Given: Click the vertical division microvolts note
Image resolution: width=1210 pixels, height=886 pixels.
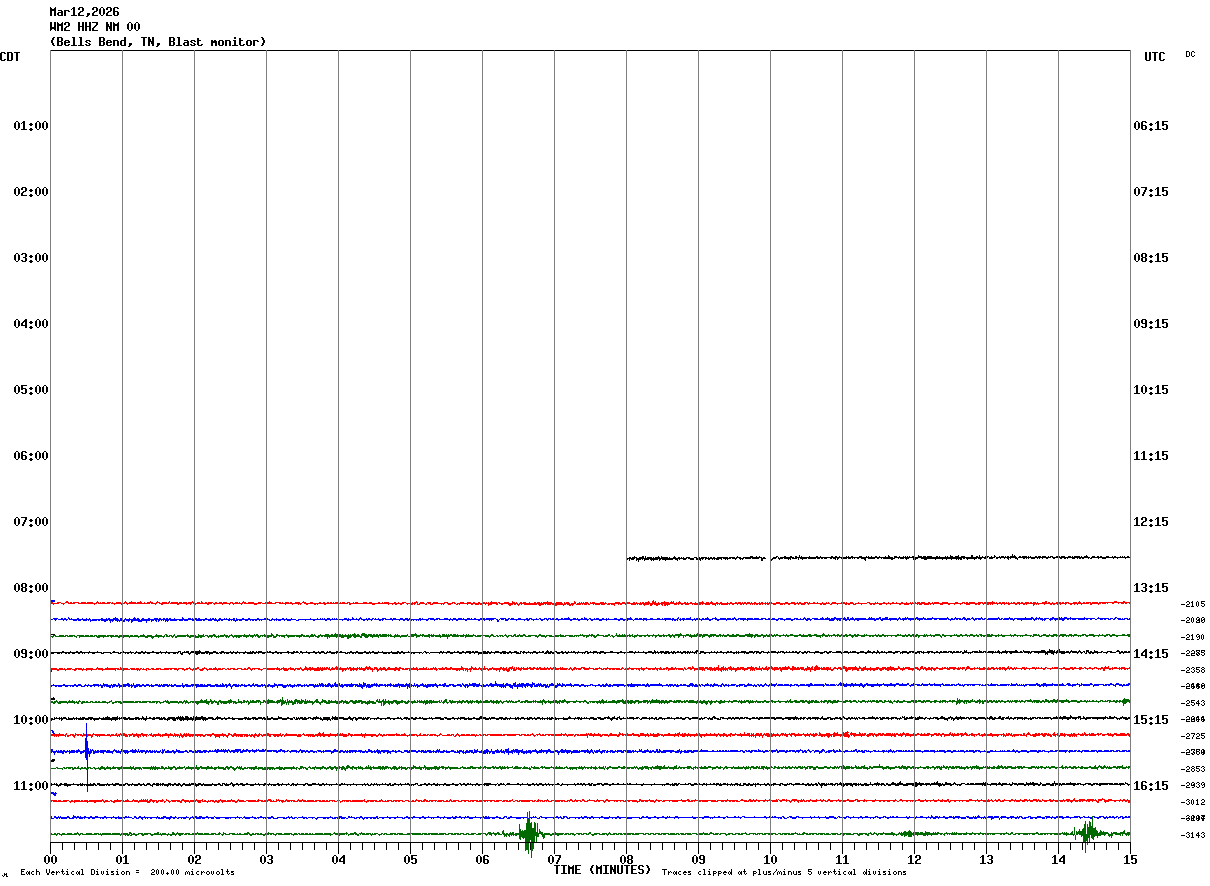Looking at the screenshot, I should coord(127,873).
